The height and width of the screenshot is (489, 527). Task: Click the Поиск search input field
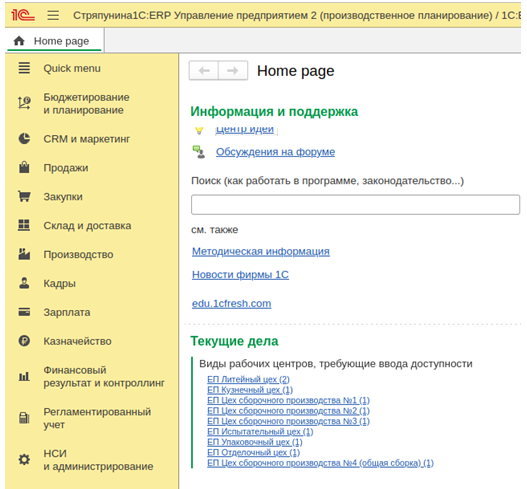[x=355, y=204]
